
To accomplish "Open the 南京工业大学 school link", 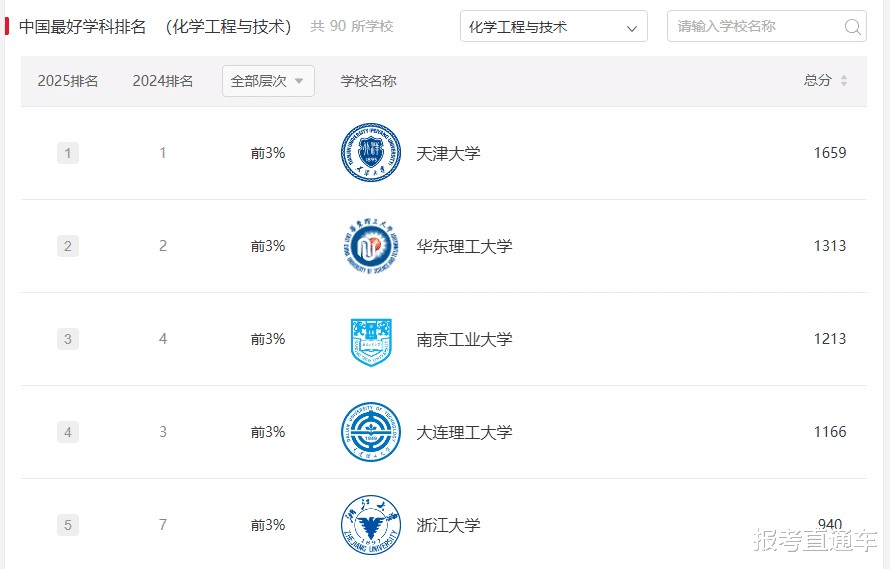I will [464, 340].
